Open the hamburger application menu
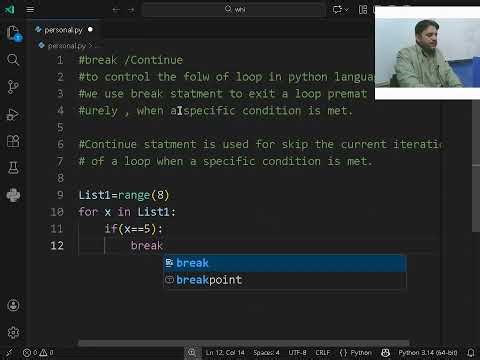Screen dimensions: 480x360 coord(30,9)
